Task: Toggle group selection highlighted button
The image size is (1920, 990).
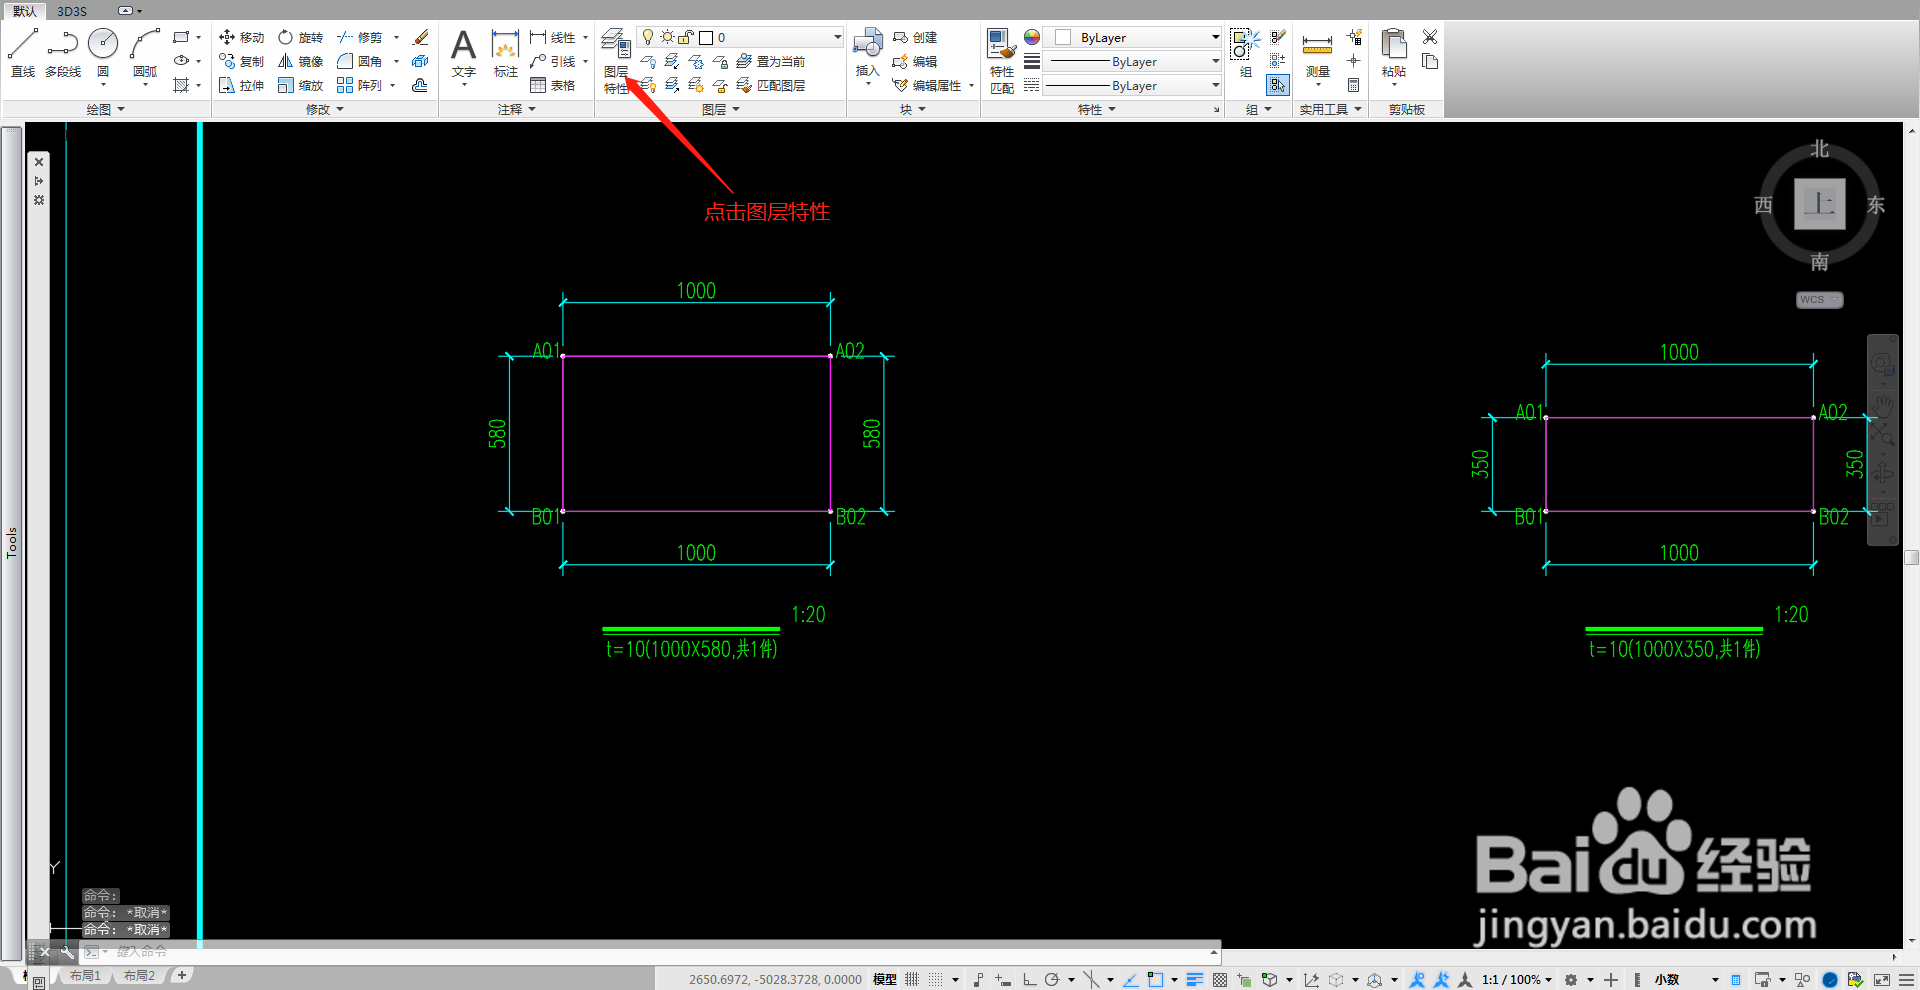Action: pos(1278,85)
